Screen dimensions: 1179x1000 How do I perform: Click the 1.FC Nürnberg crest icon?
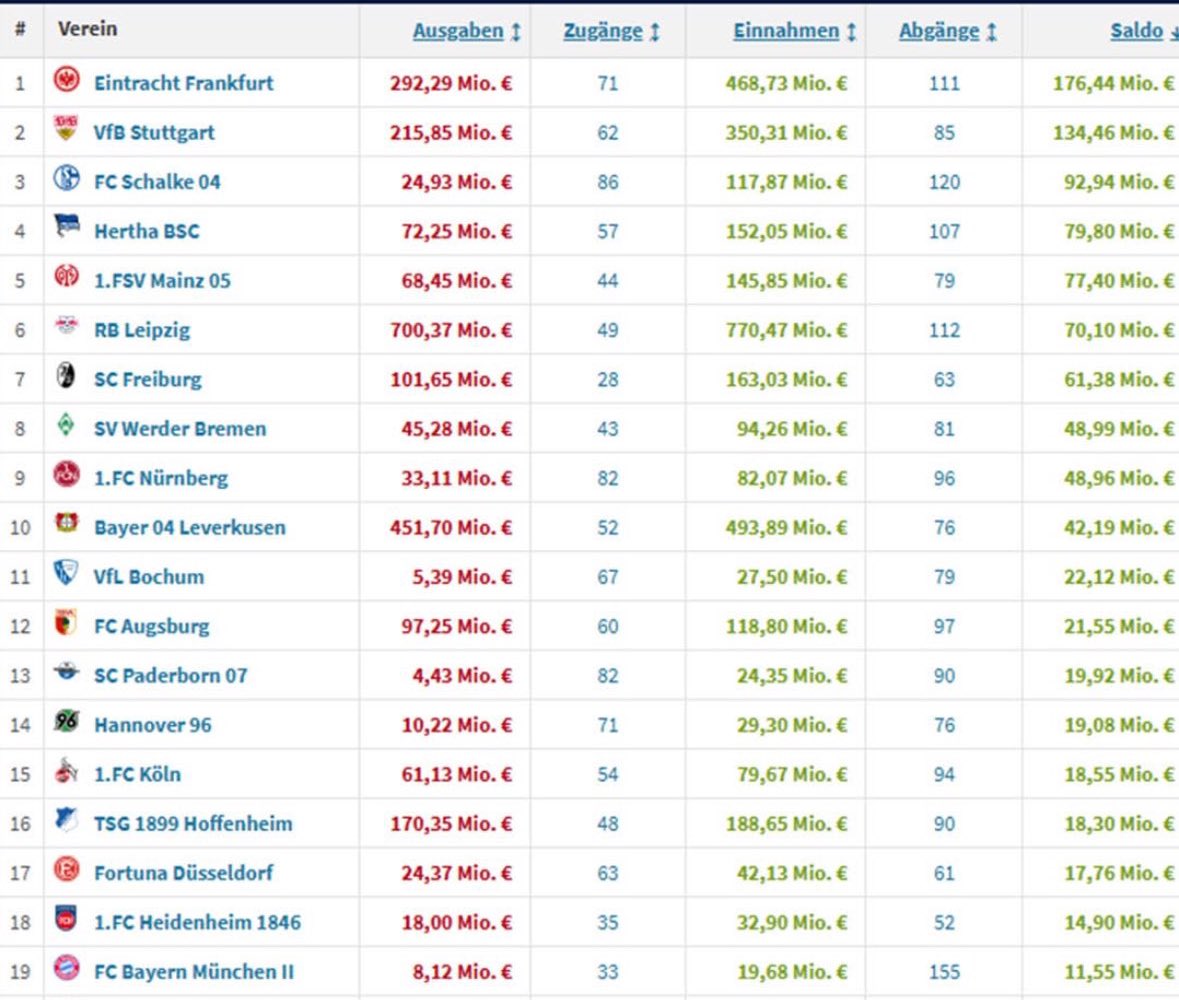point(66,474)
